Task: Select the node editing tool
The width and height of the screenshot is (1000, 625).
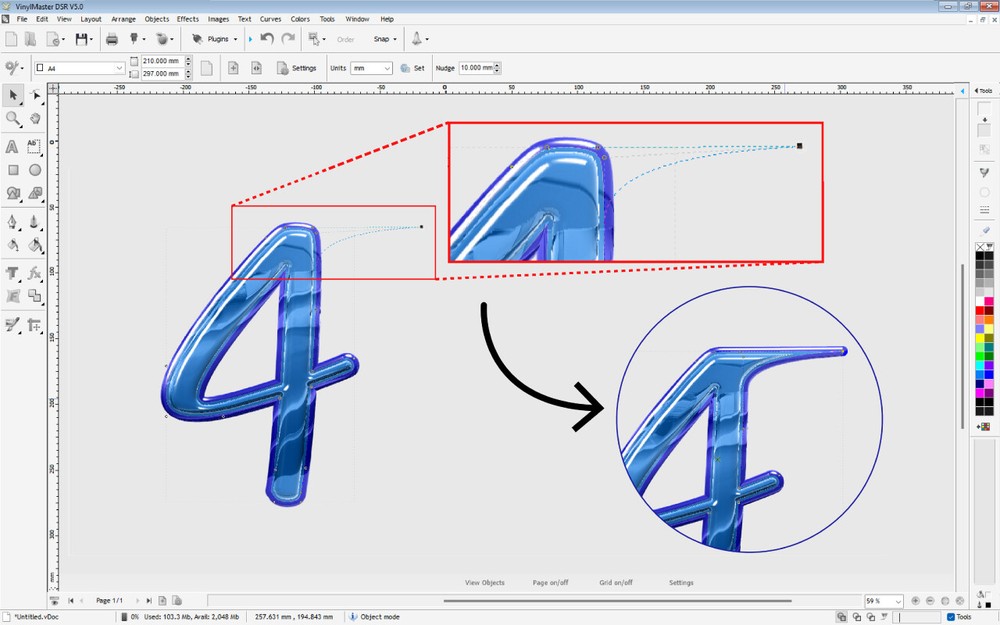Action: [34, 95]
